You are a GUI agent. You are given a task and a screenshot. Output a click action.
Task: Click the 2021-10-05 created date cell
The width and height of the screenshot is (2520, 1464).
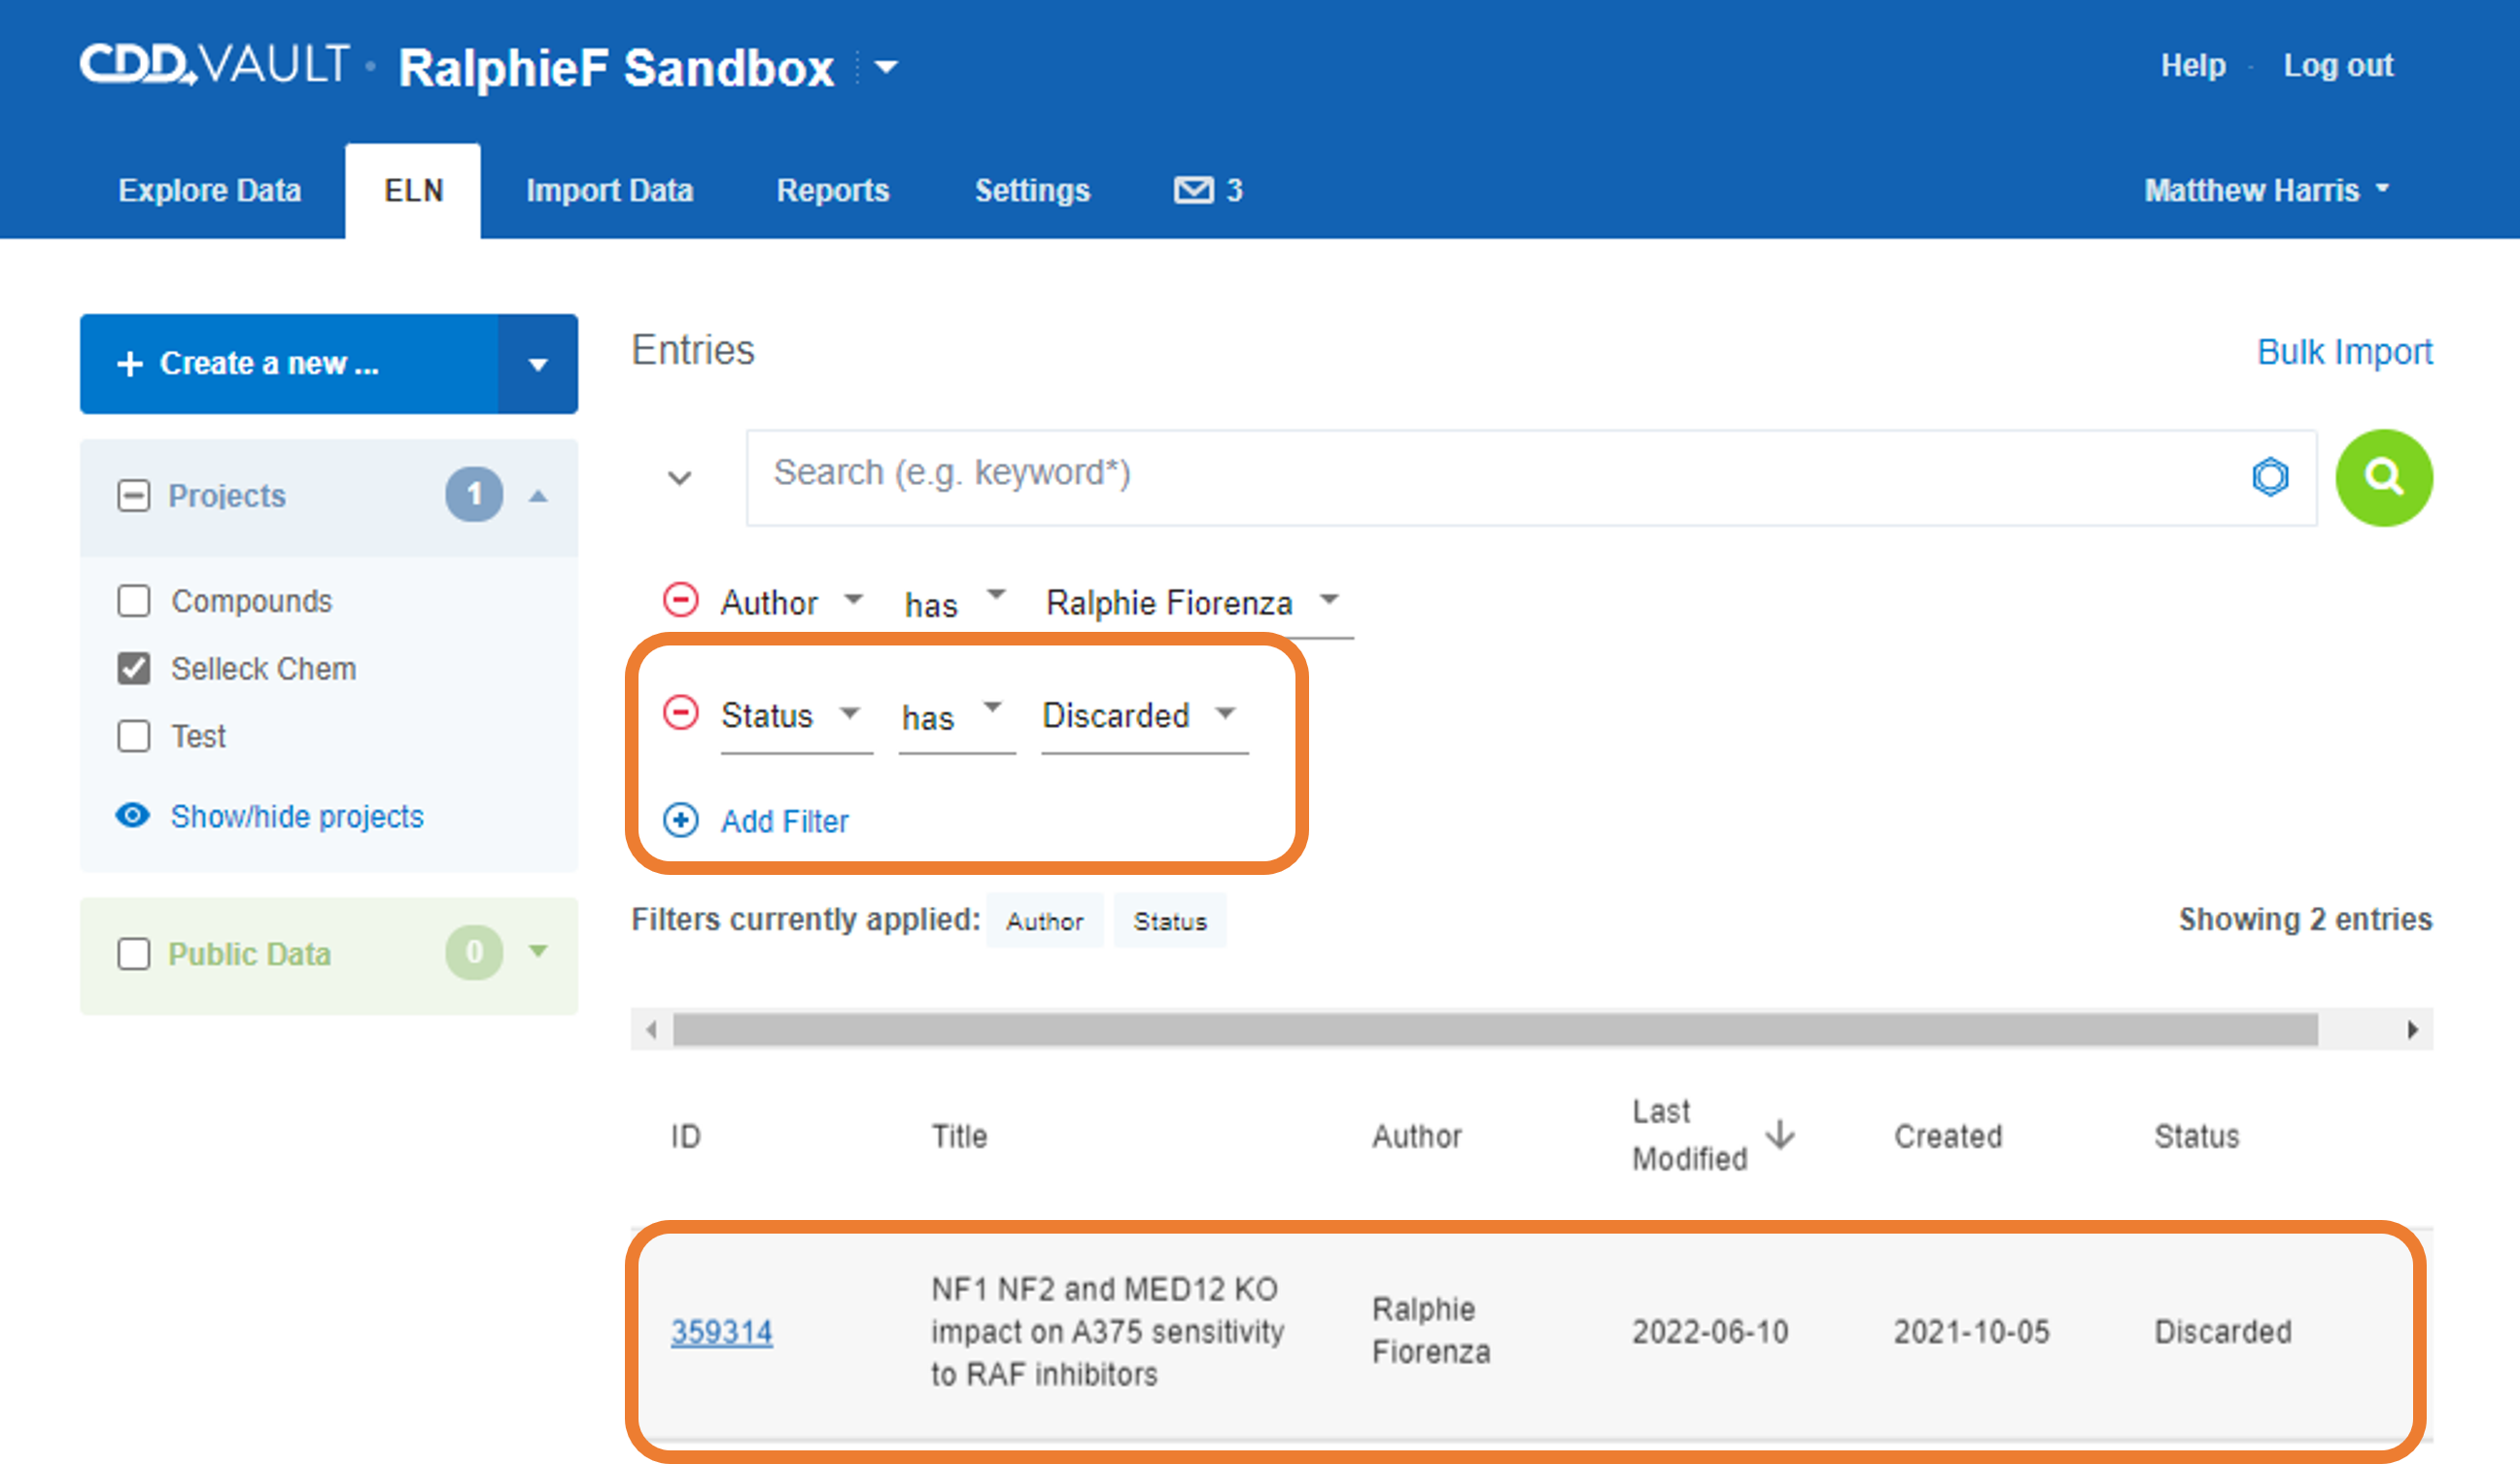tap(1971, 1332)
